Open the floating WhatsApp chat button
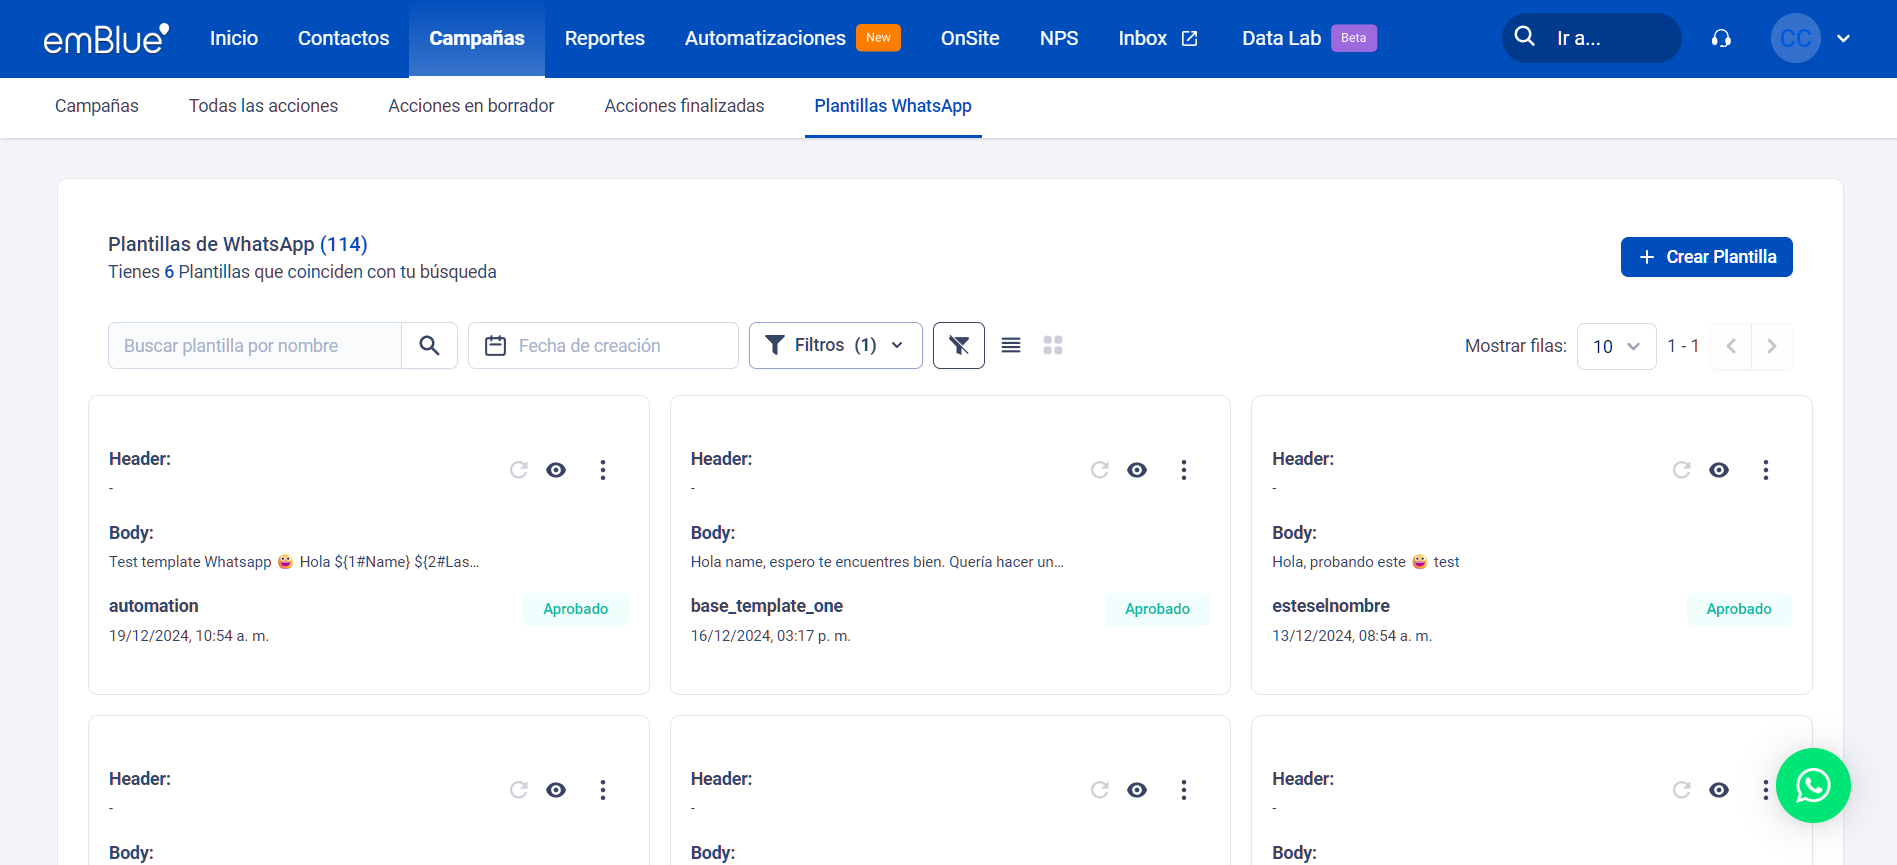1897x865 pixels. coord(1812,786)
